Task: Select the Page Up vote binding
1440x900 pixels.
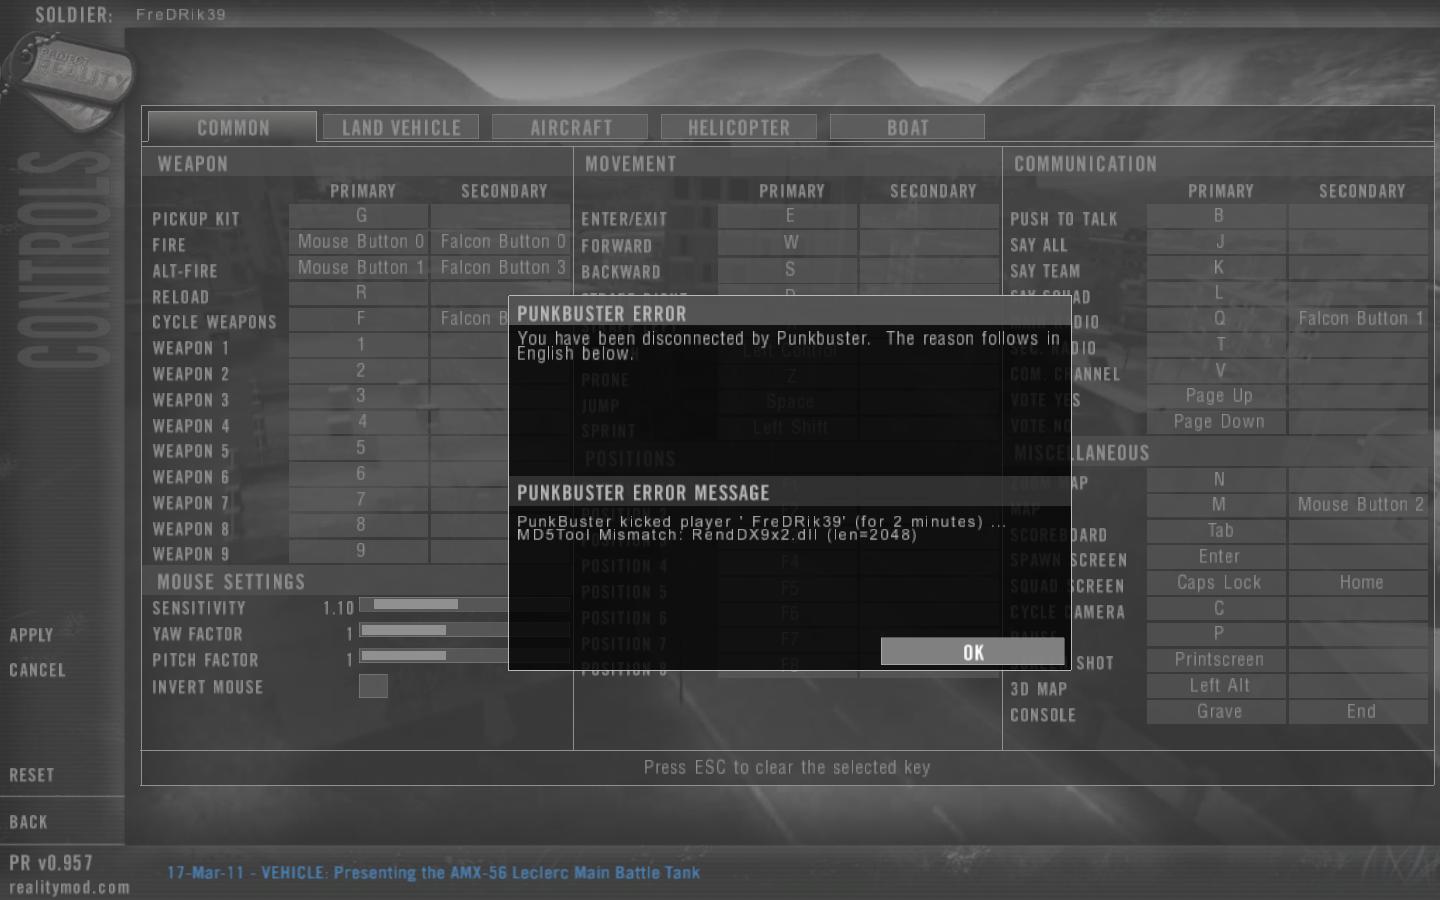Action: coord(1217,396)
